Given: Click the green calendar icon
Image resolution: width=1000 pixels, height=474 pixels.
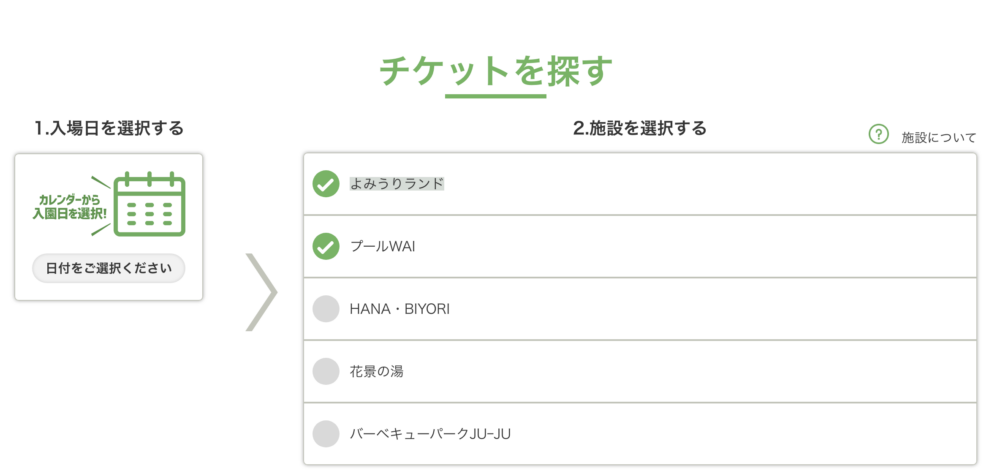Looking at the screenshot, I should (x=149, y=204).
